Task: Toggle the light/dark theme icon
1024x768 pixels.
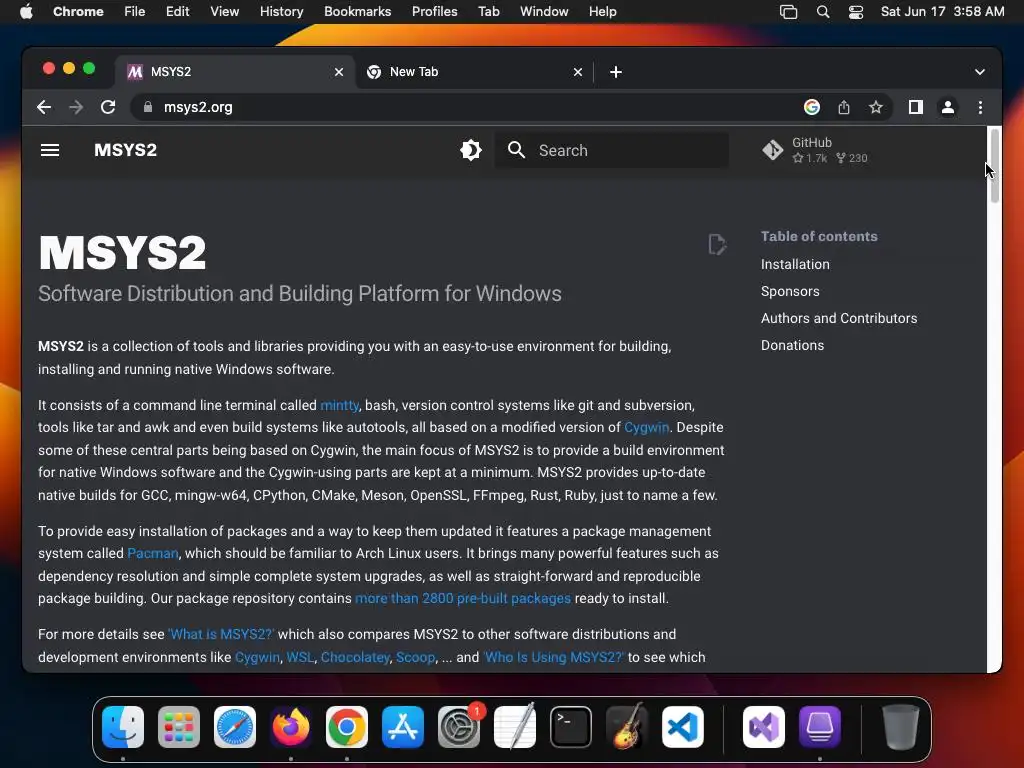Action: [x=470, y=150]
